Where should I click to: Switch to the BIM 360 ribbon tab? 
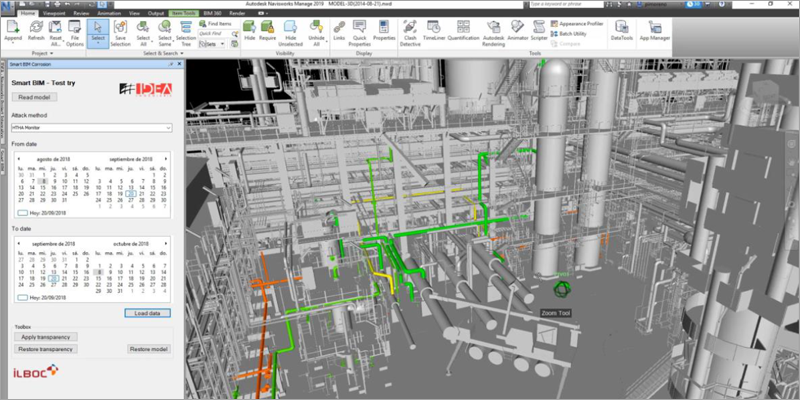coord(213,13)
